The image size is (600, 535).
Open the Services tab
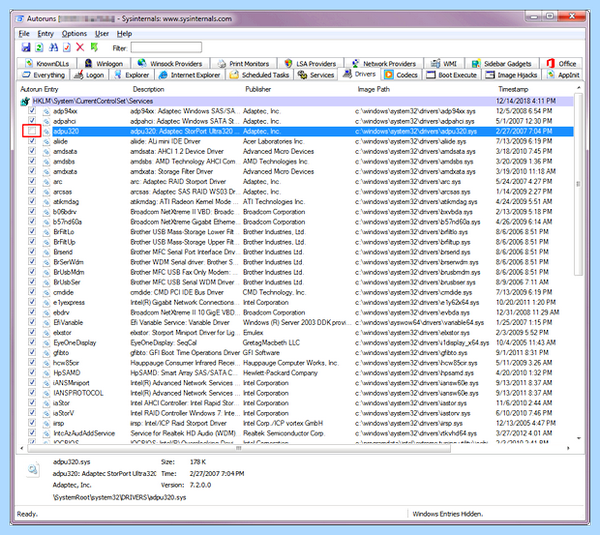pyautogui.click(x=316, y=75)
